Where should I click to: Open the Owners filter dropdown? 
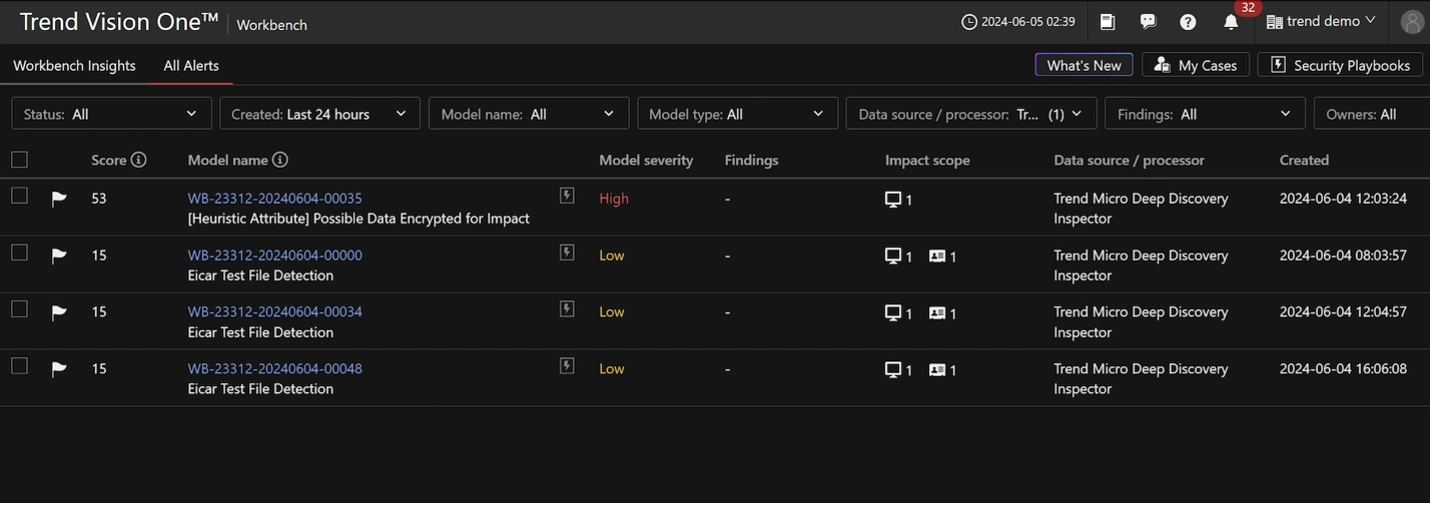pyautogui.click(x=1372, y=114)
